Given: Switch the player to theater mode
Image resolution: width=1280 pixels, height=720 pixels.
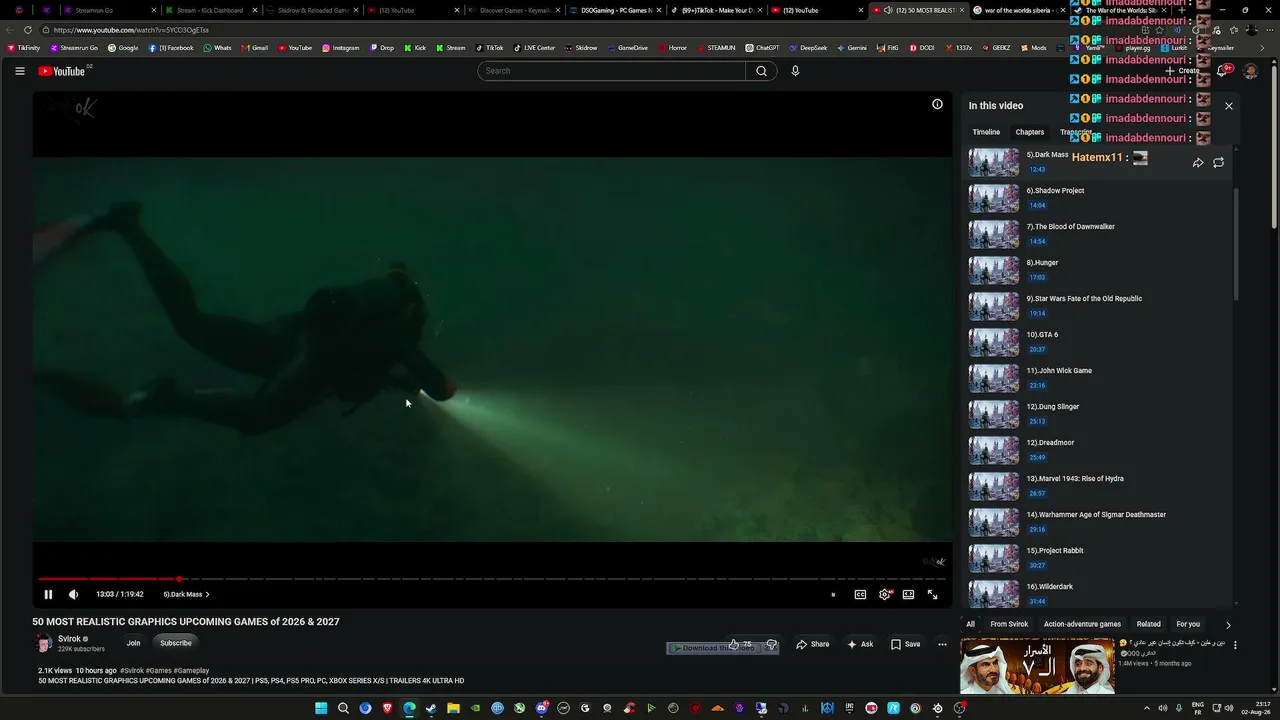Looking at the screenshot, I should coord(908,594).
